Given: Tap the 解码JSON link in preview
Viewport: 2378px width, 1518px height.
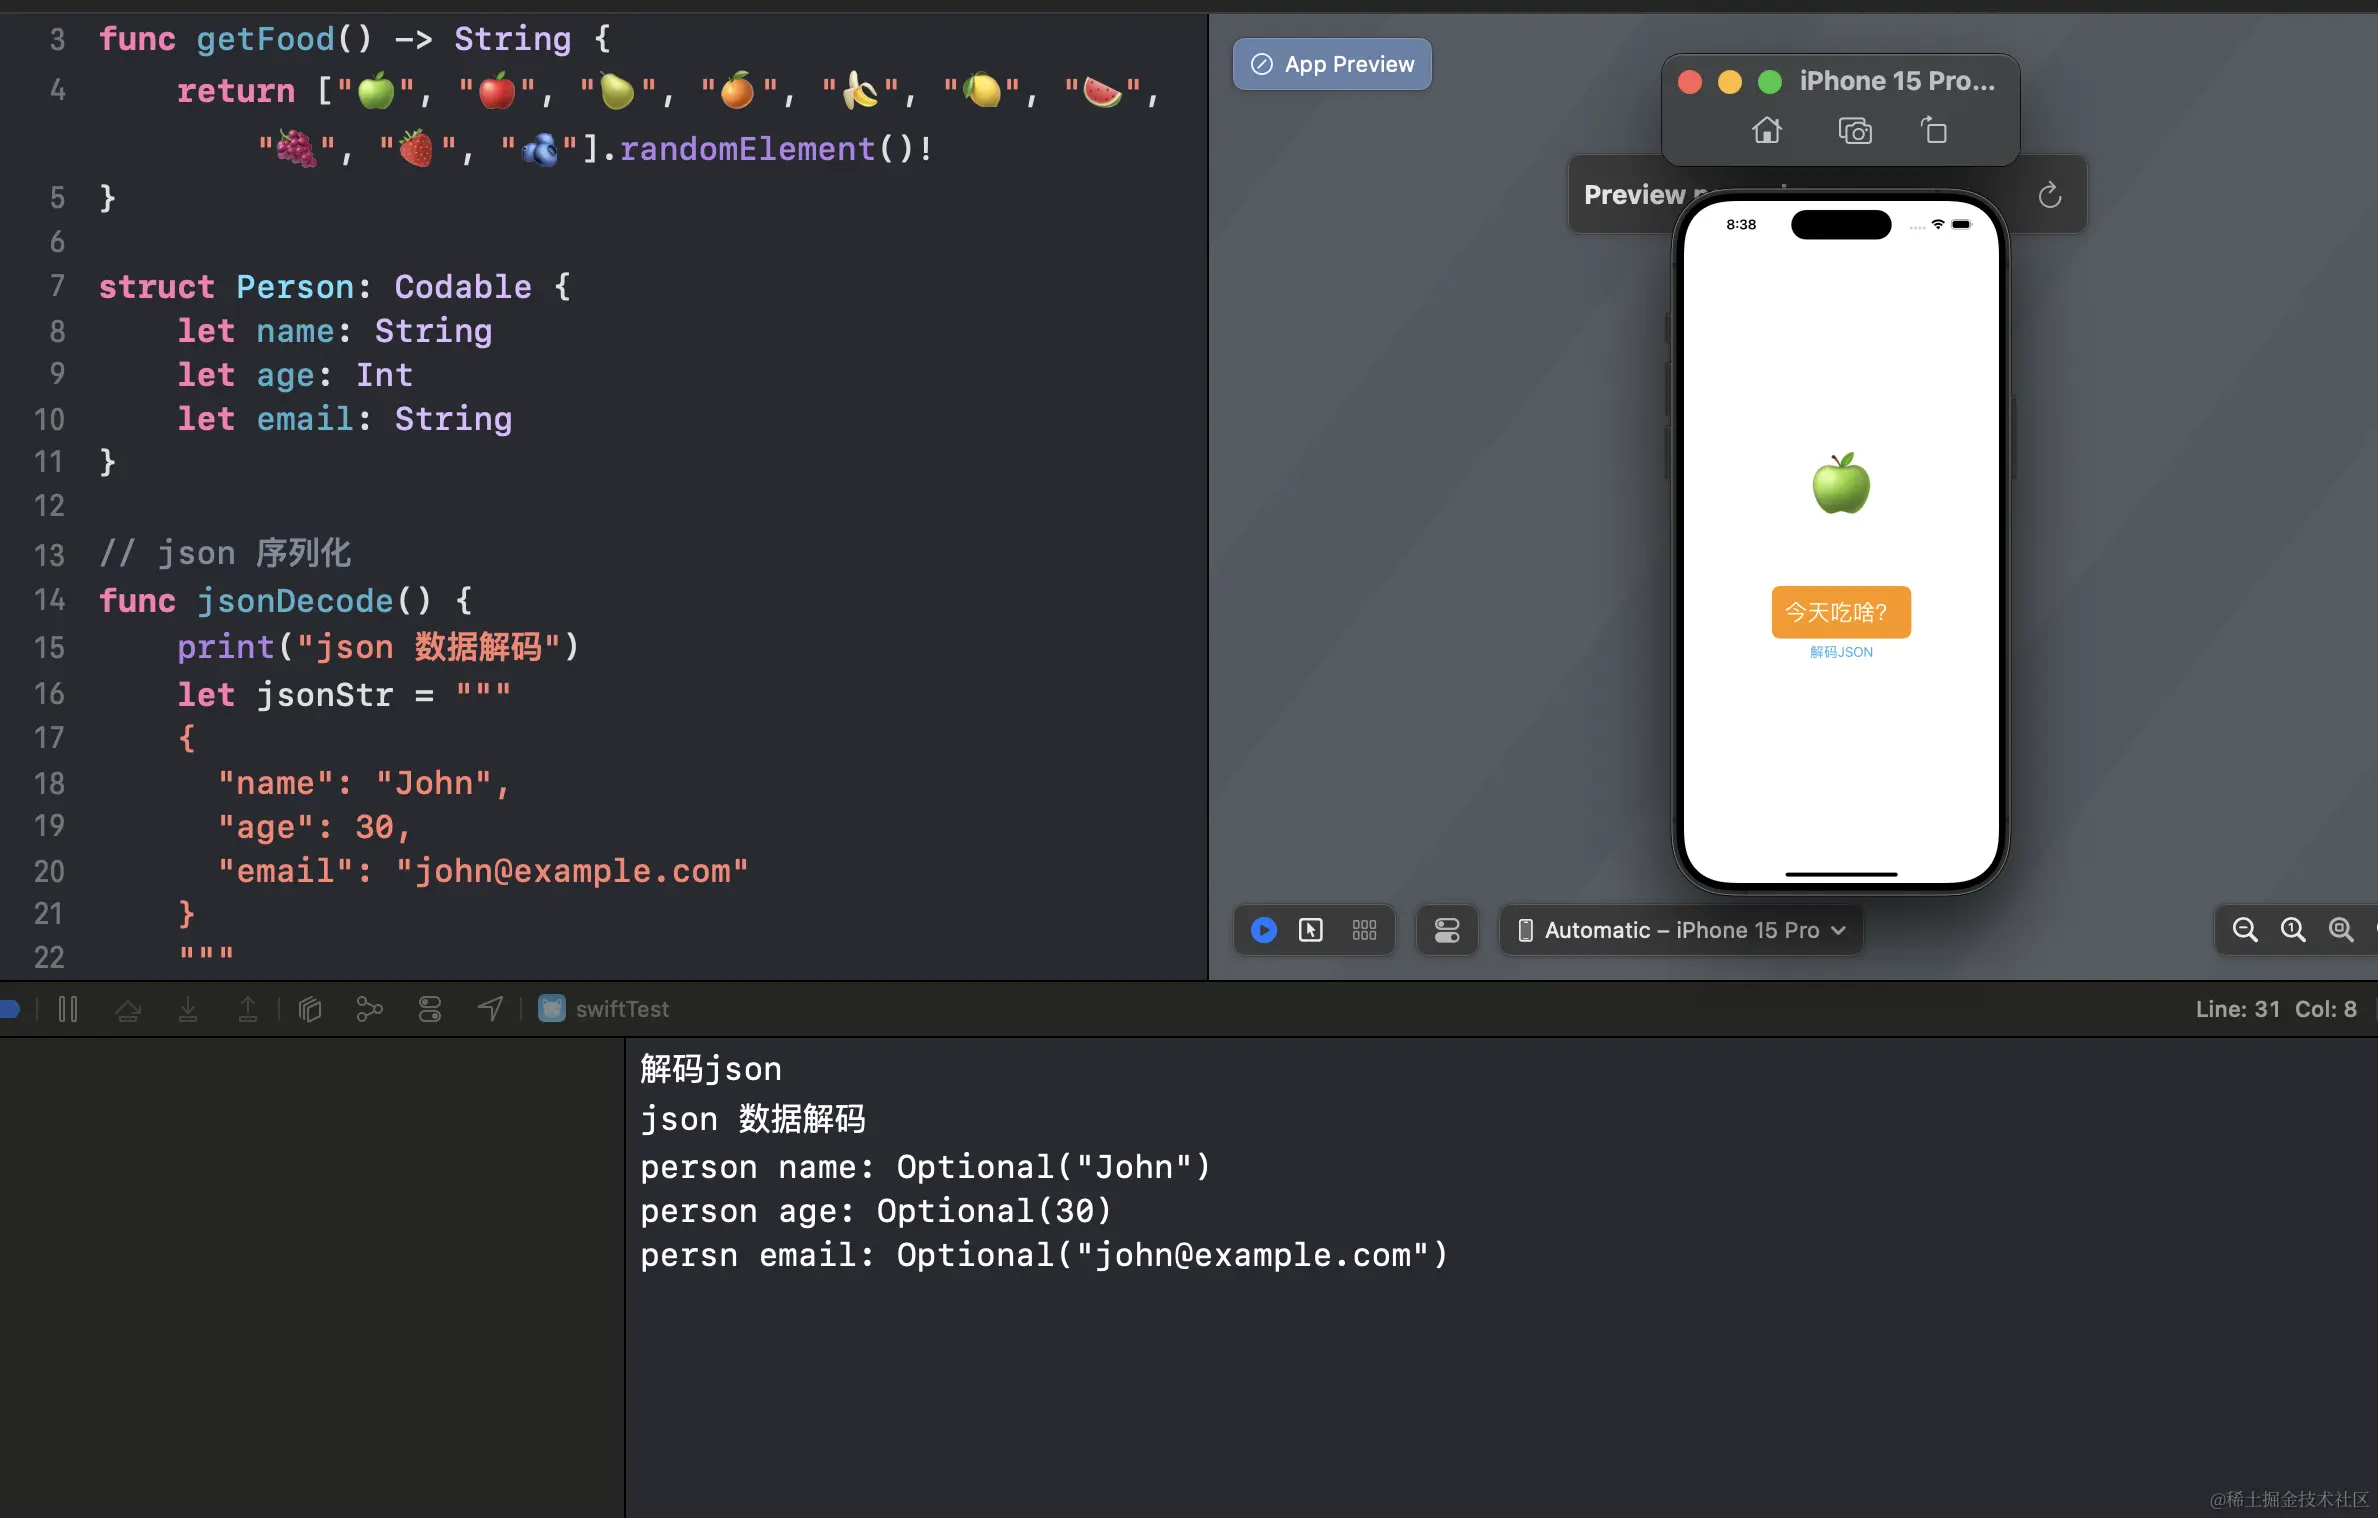Looking at the screenshot, I should [1840, 652].
